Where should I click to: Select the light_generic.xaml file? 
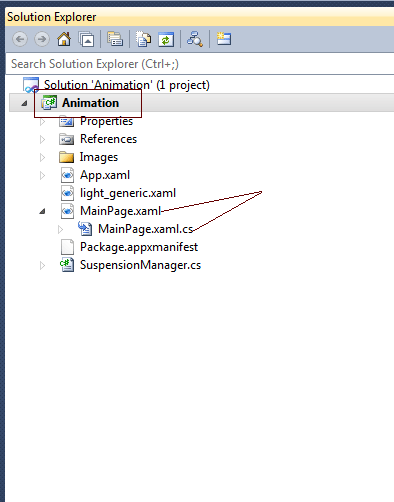click(x=128, y=193)
